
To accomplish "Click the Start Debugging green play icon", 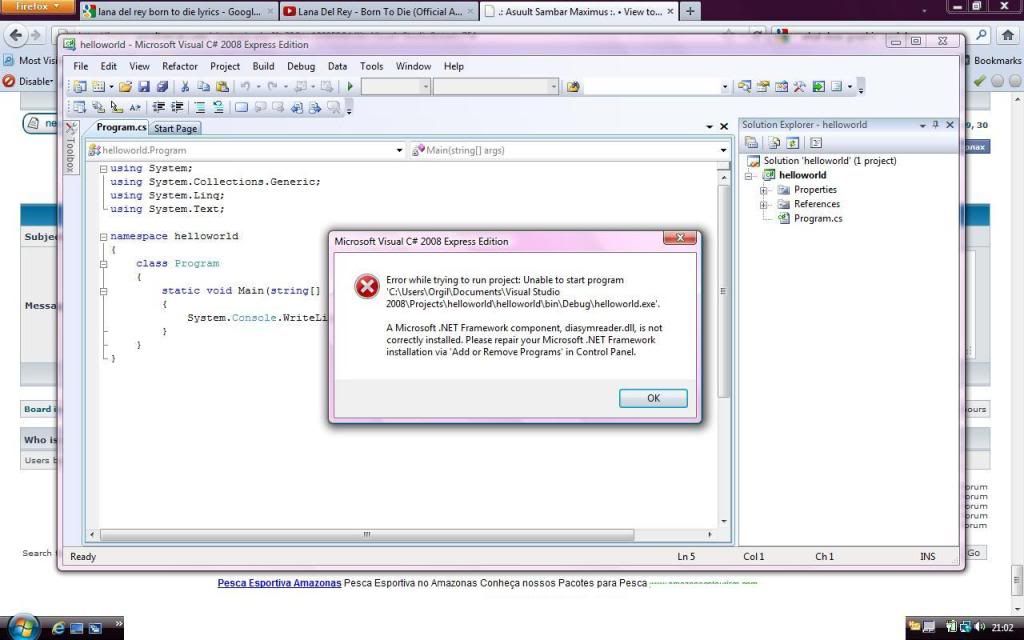I will [350, 87].
